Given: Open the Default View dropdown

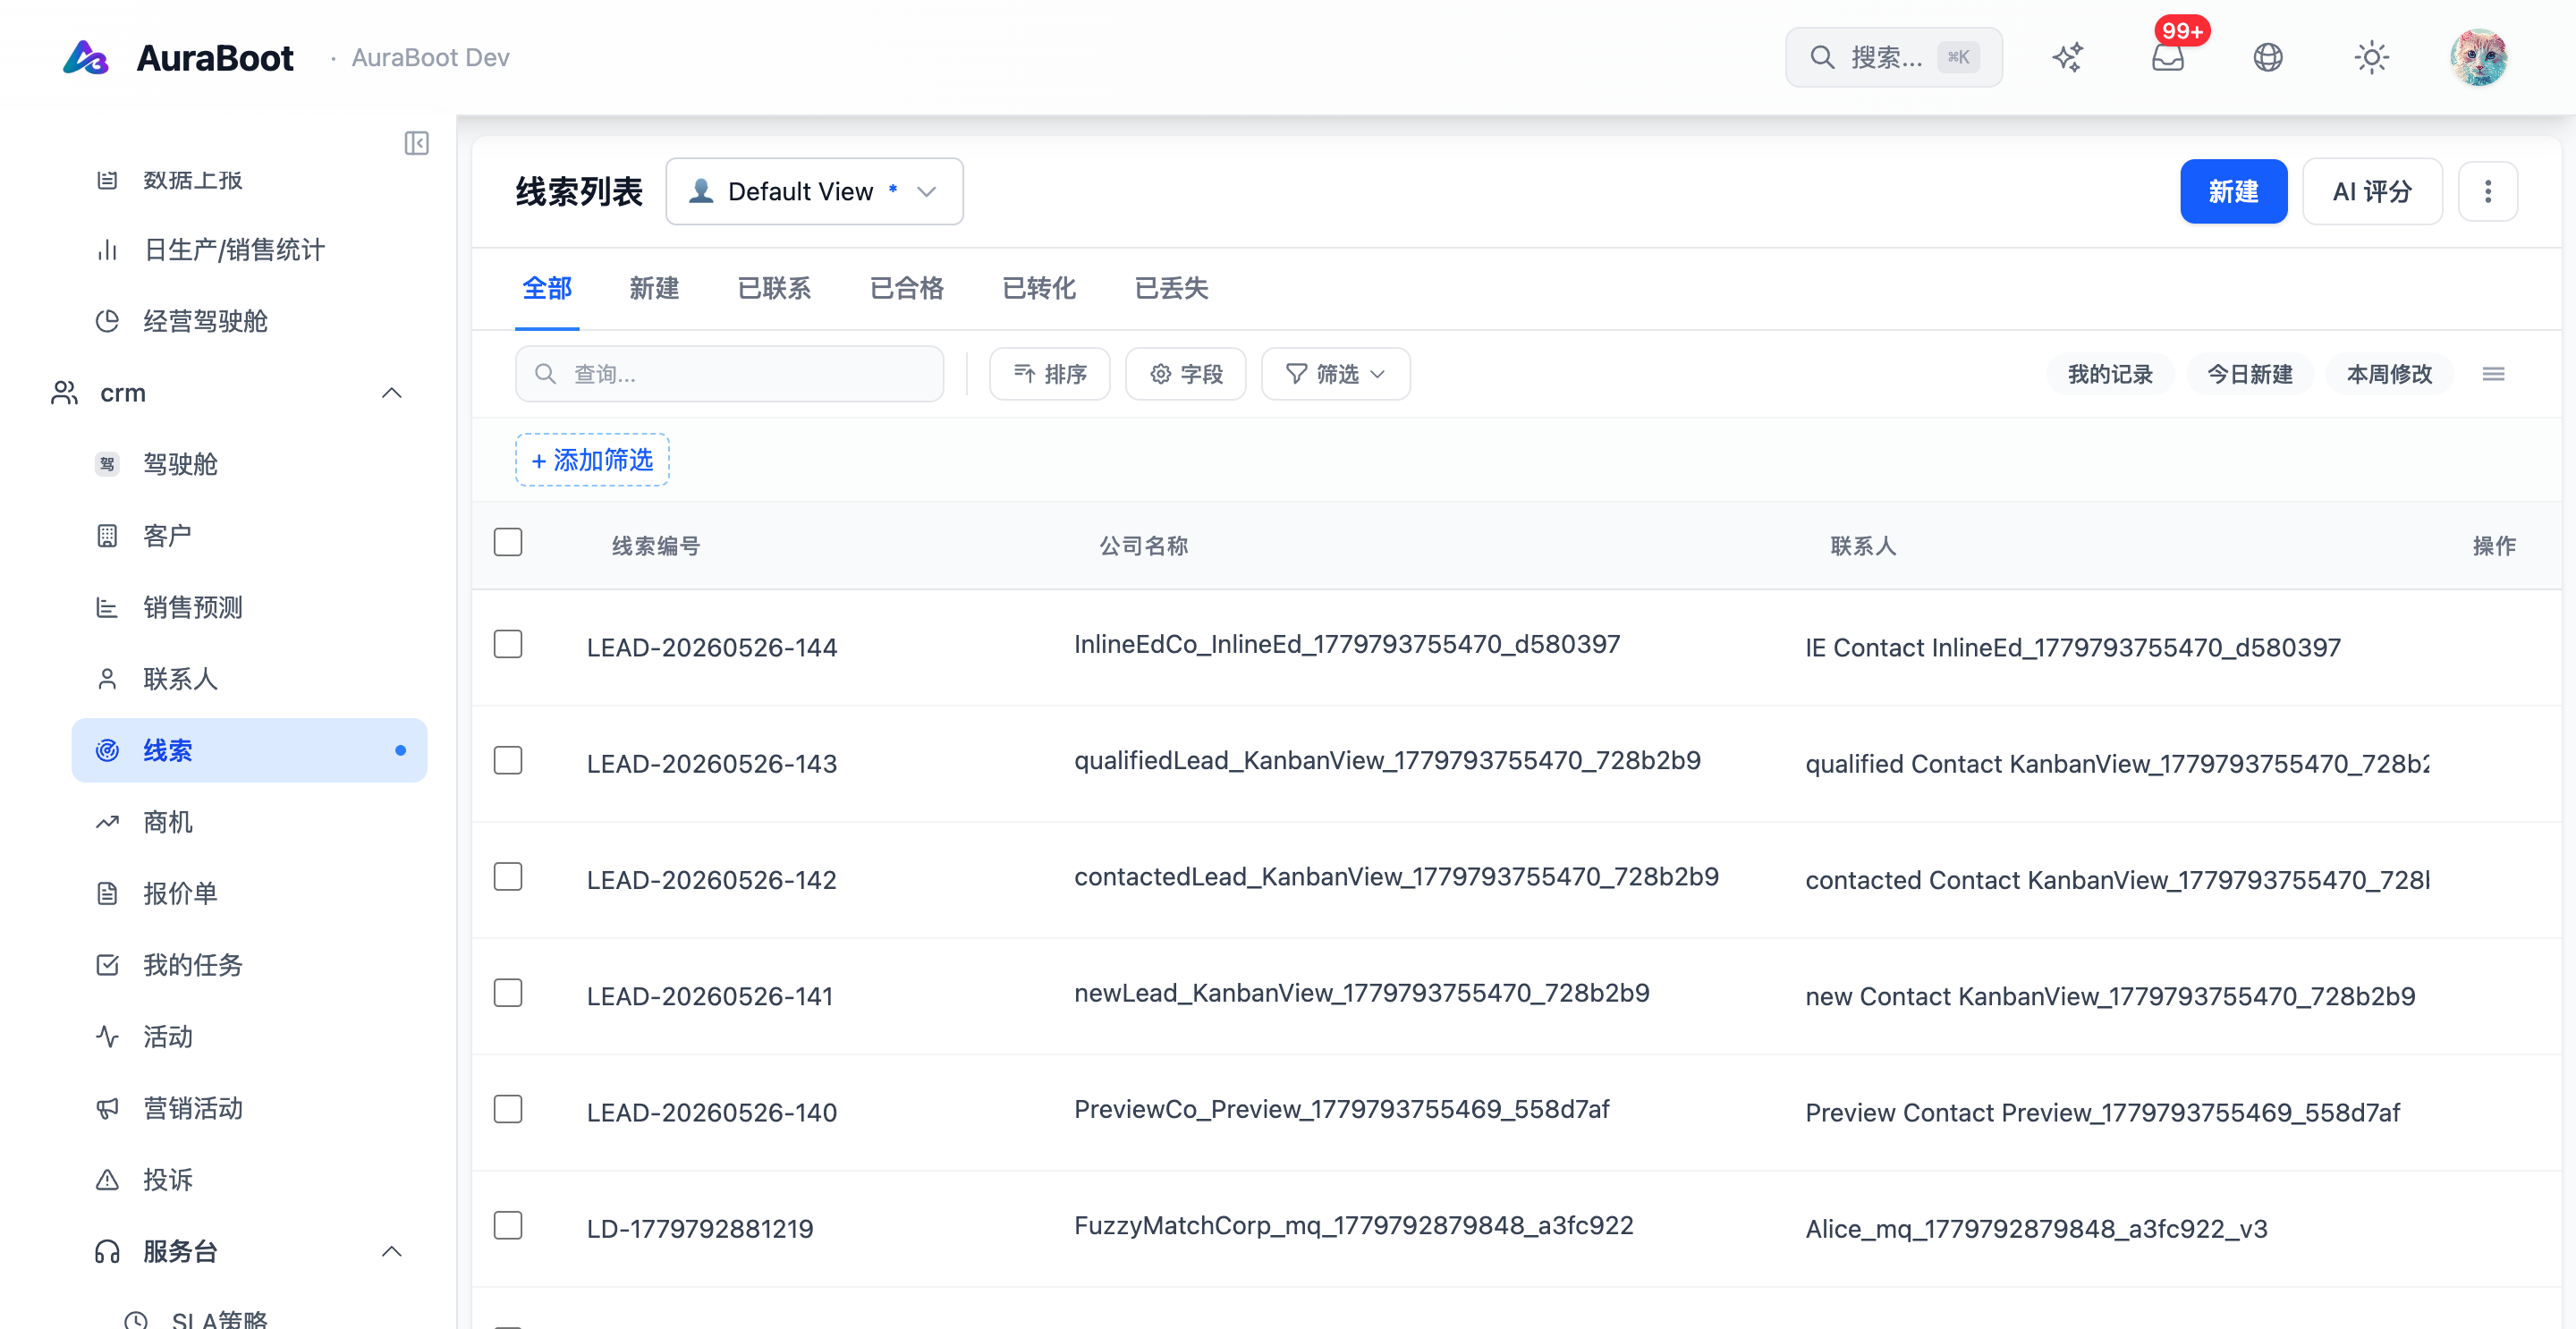Looking at the screenshot, I should tap(814, 191).
